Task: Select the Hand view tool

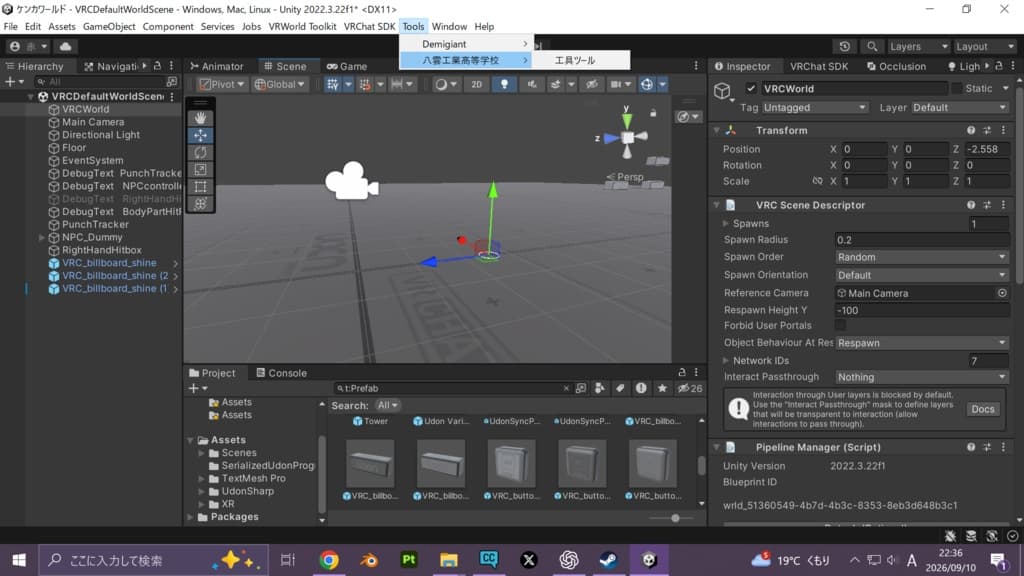Action: (200, 118)
